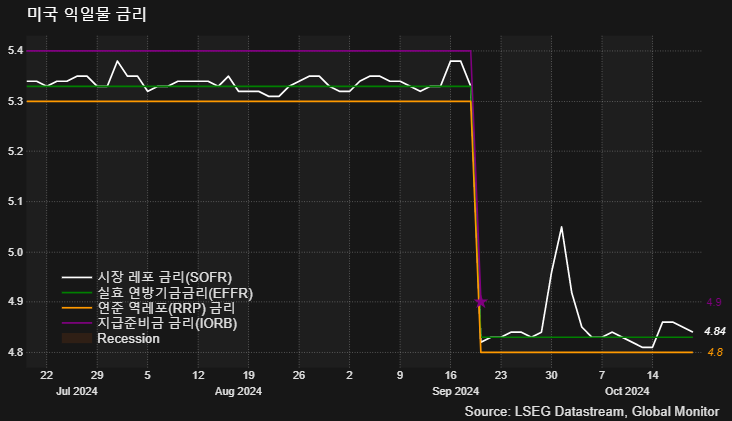This screenshot has height=421, width=732.
Task: Click the purple 4.9 value label at right
Action: tap(714, 302)
